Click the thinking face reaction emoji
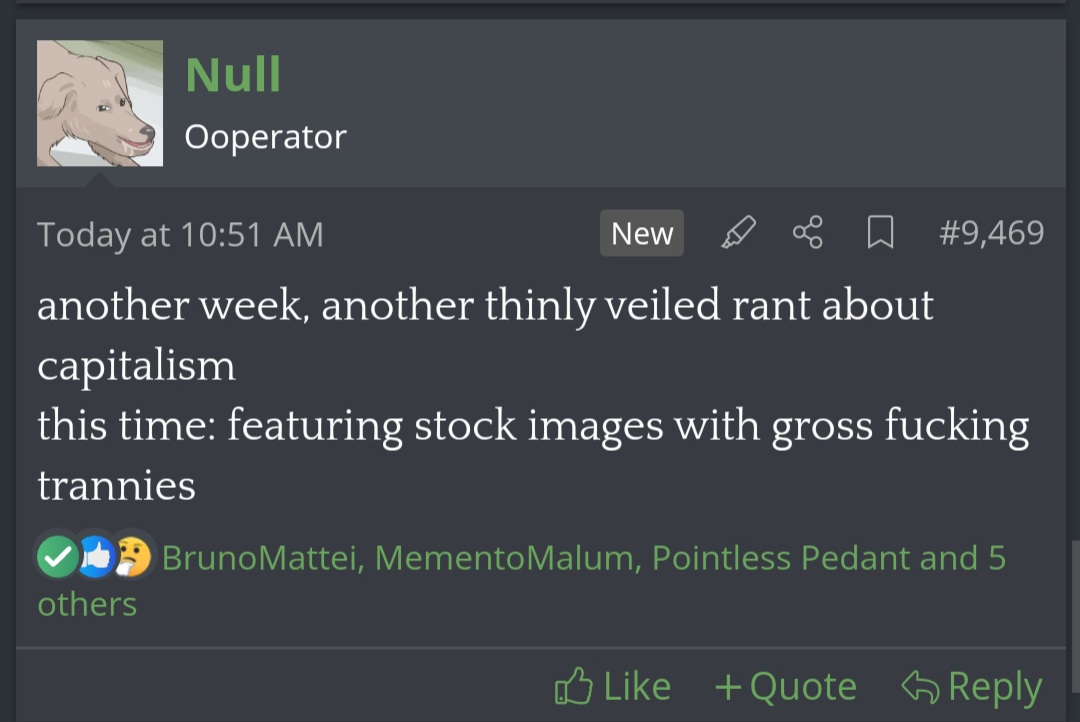 [134, 557]
